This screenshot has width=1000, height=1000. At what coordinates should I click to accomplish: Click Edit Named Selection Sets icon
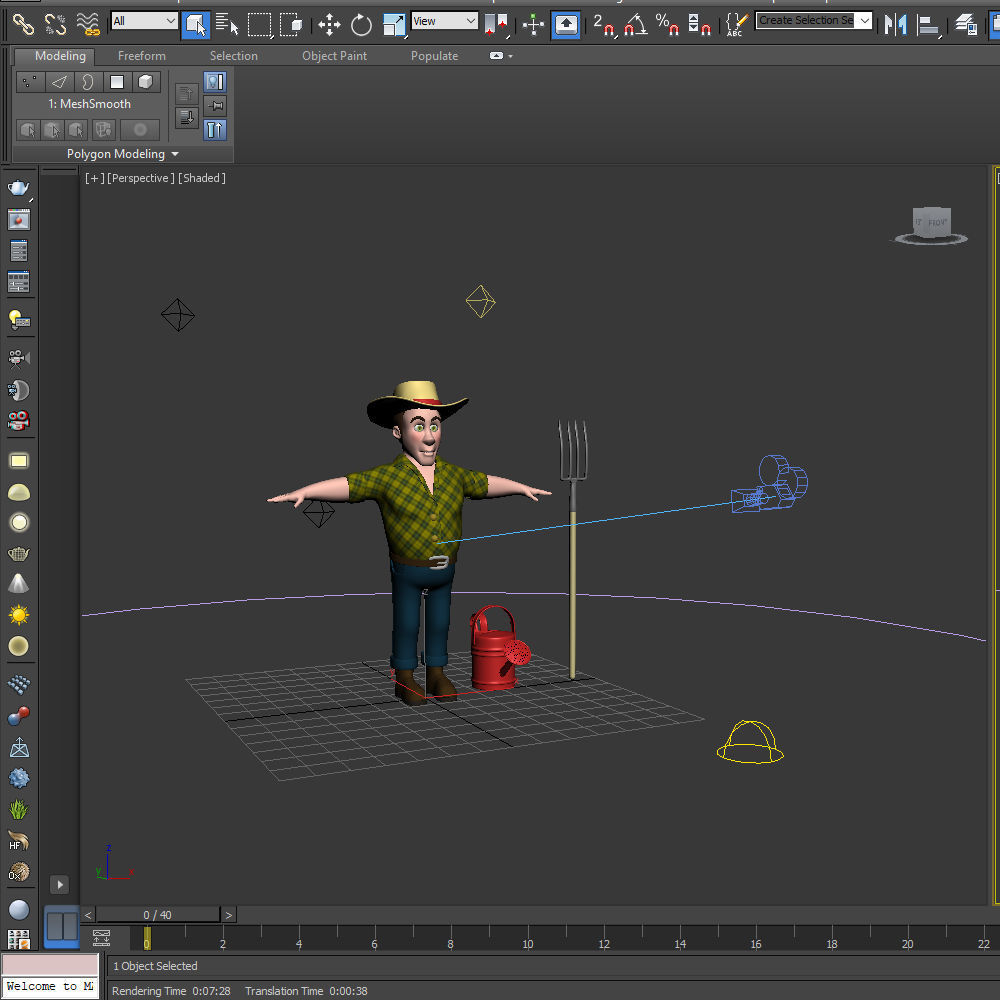737,25
